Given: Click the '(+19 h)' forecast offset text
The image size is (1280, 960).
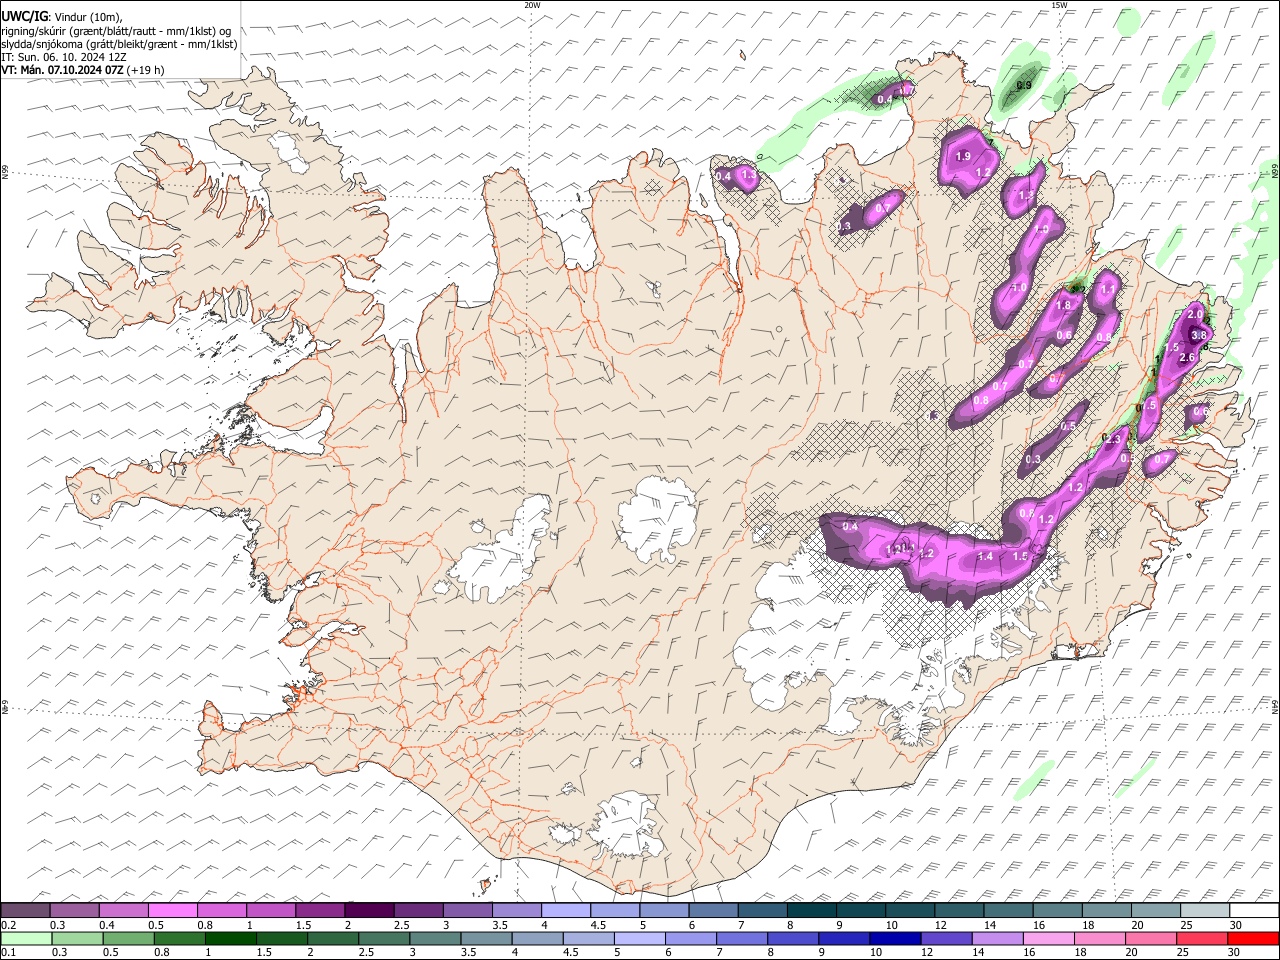Looking at the screenshot, I should 146,70.
